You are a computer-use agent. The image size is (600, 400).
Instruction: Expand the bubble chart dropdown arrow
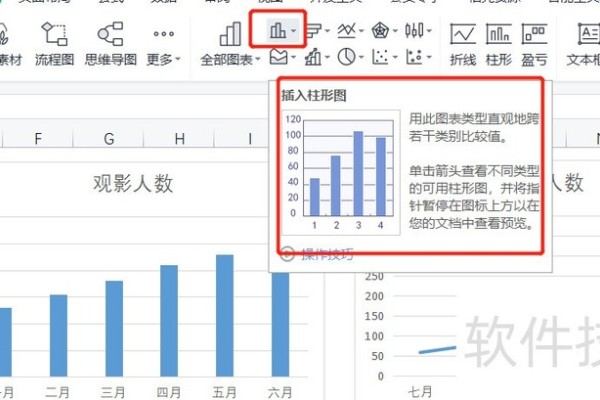429,57
